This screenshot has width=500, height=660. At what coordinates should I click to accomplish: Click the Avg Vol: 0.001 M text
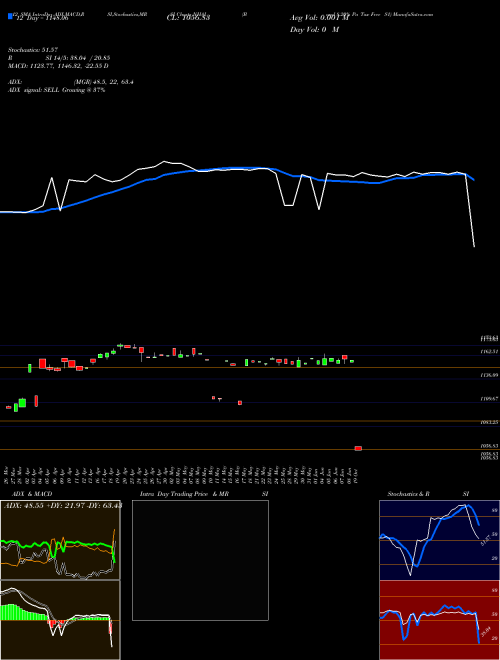click(319, 18)
